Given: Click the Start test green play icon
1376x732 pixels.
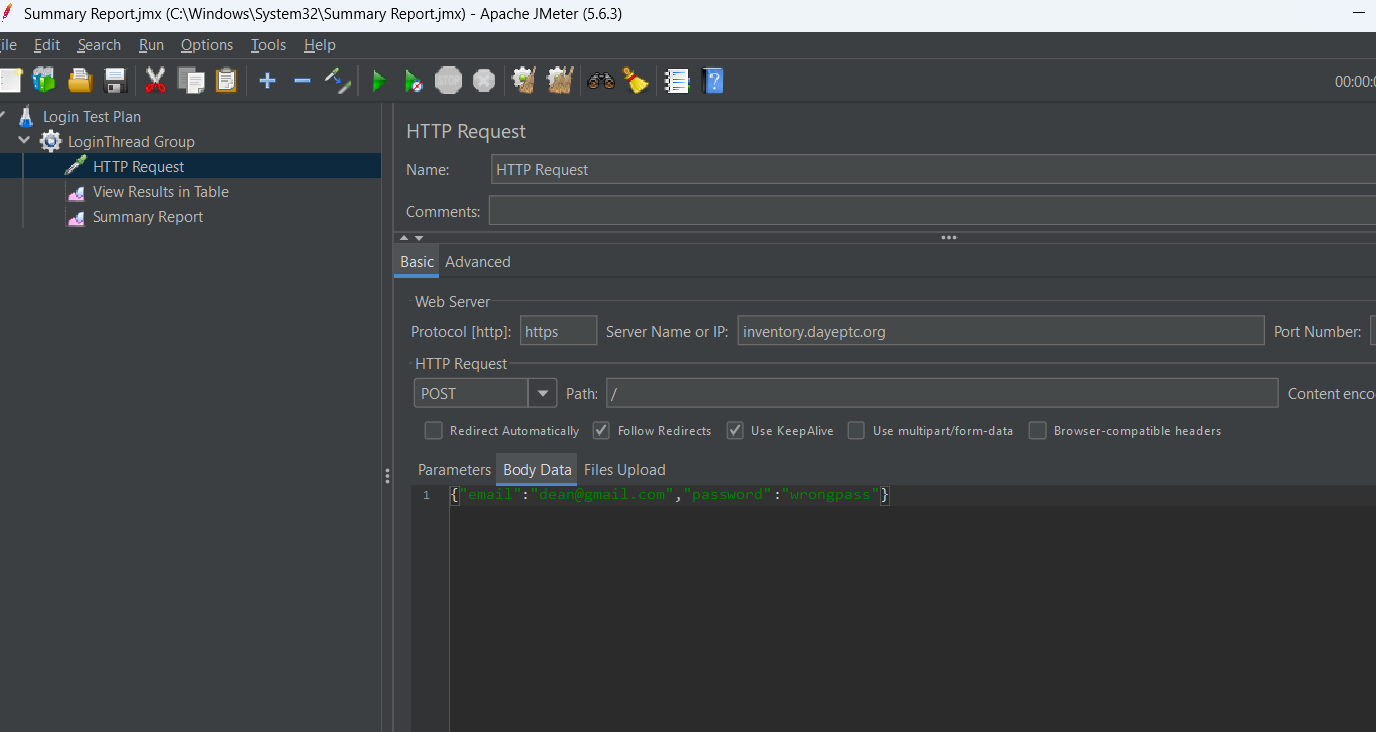Looking at the screenshot, I should click(378, 81).
